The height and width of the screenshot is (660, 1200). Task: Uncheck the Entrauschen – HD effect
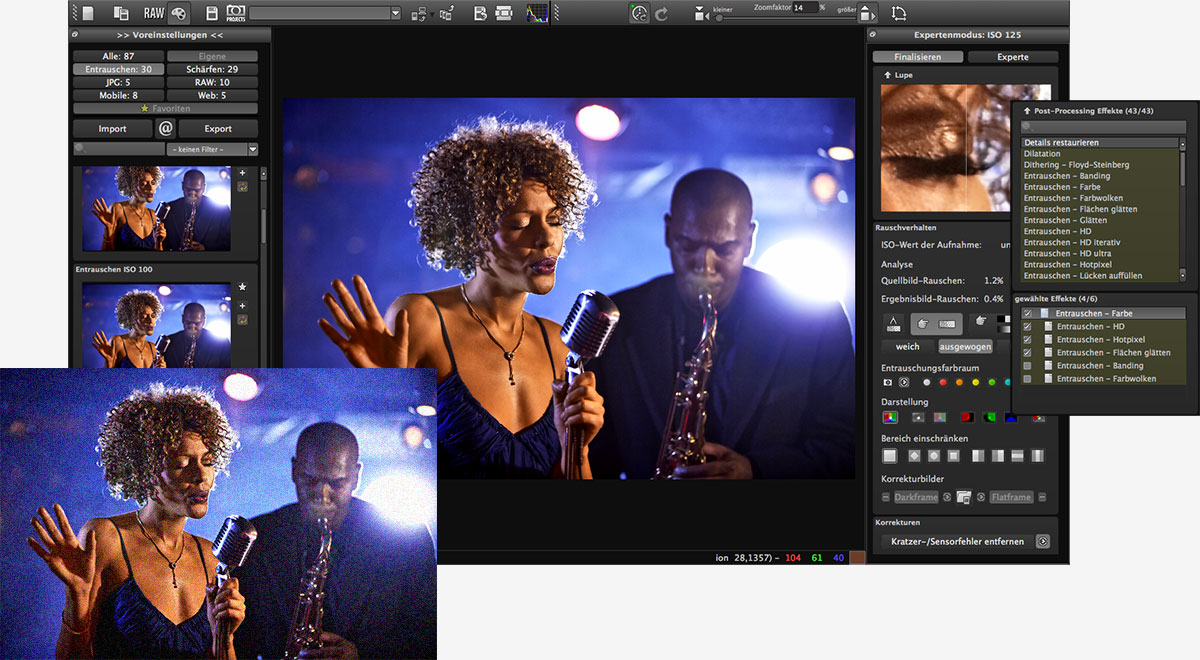pos(1027,327)
